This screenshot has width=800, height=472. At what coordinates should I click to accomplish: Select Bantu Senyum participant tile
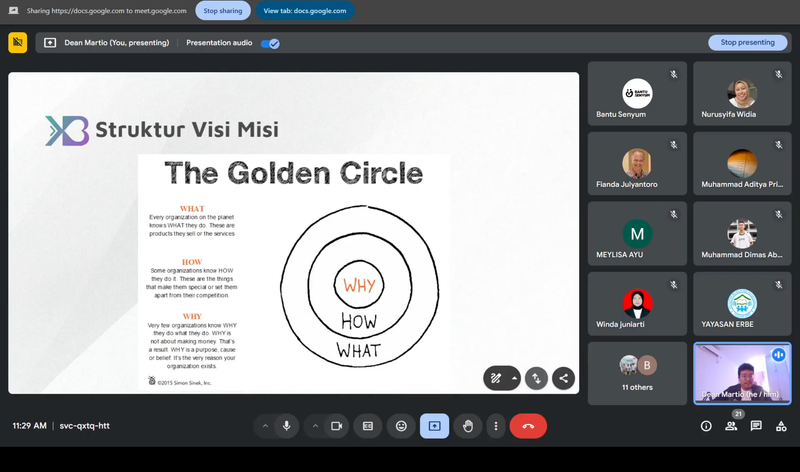click(637, 93)
